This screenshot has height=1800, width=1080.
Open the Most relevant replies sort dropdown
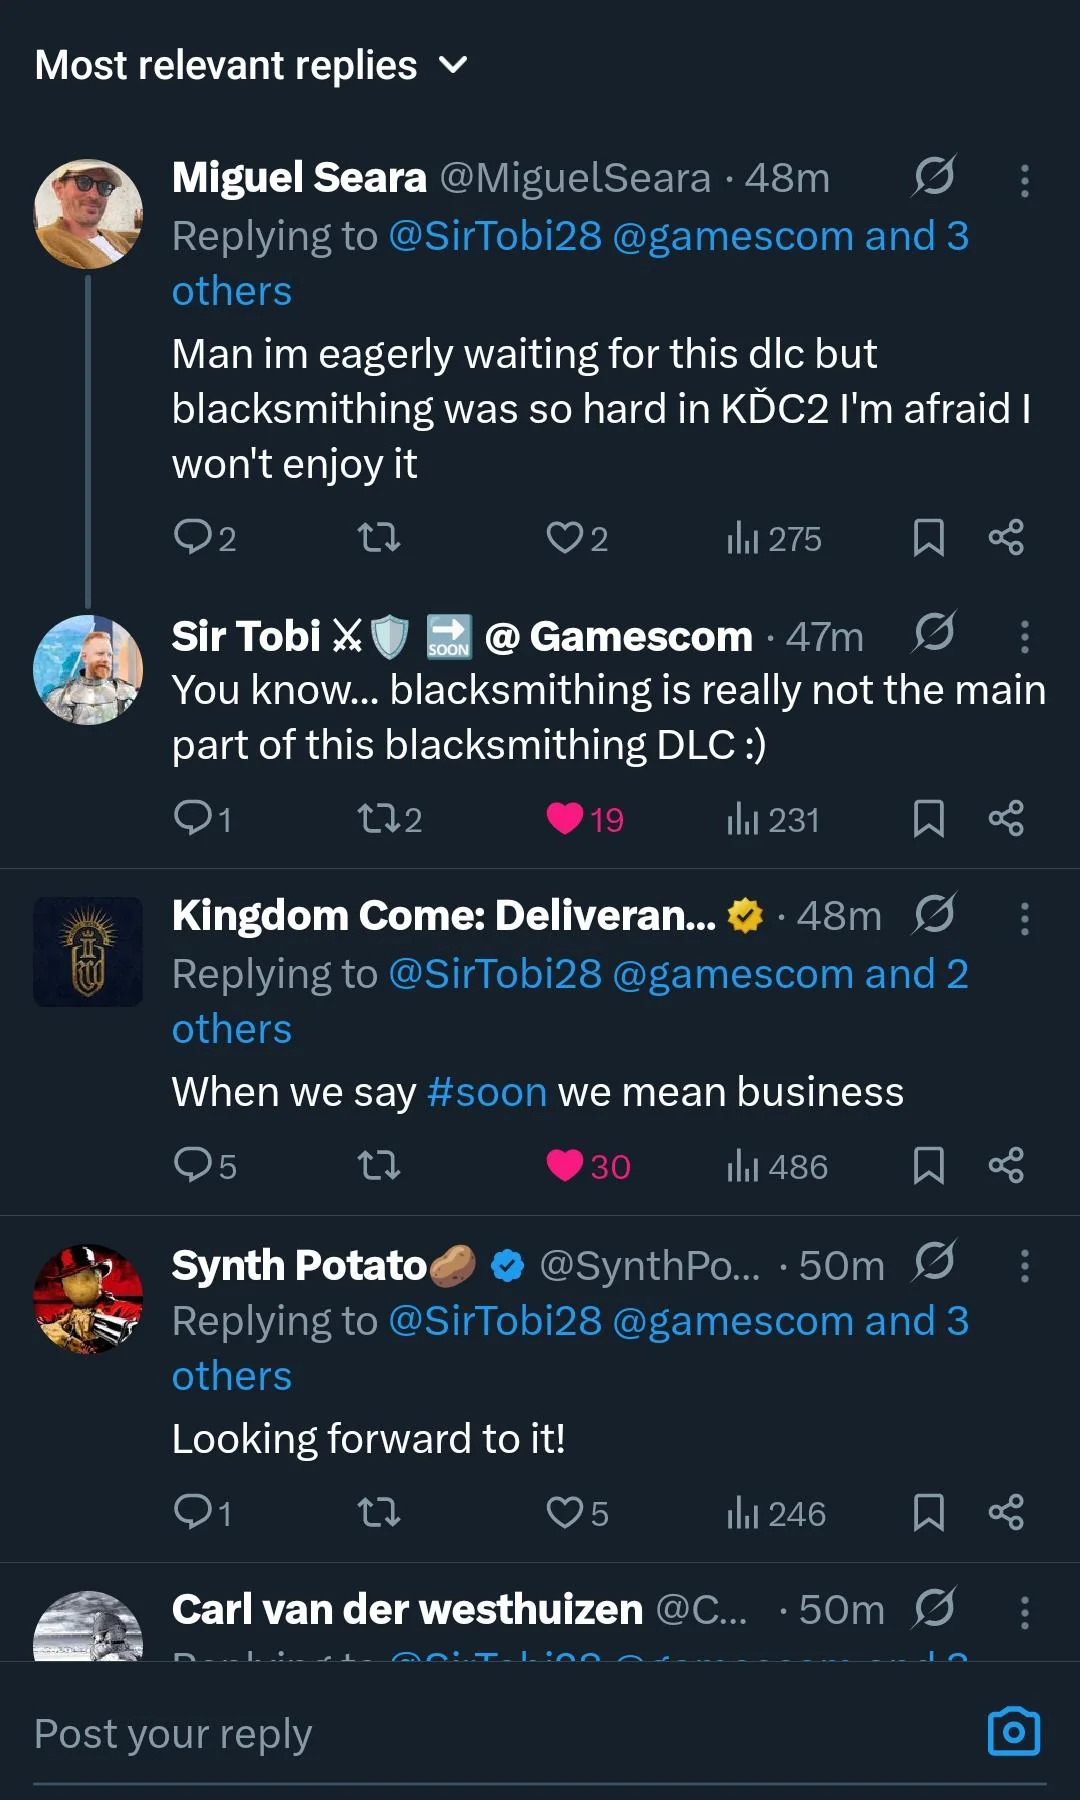[251, 66]
